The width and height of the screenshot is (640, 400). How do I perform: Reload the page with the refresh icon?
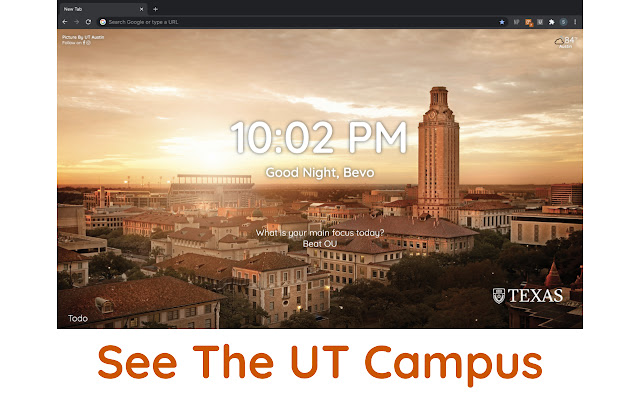tap(88, 22)
